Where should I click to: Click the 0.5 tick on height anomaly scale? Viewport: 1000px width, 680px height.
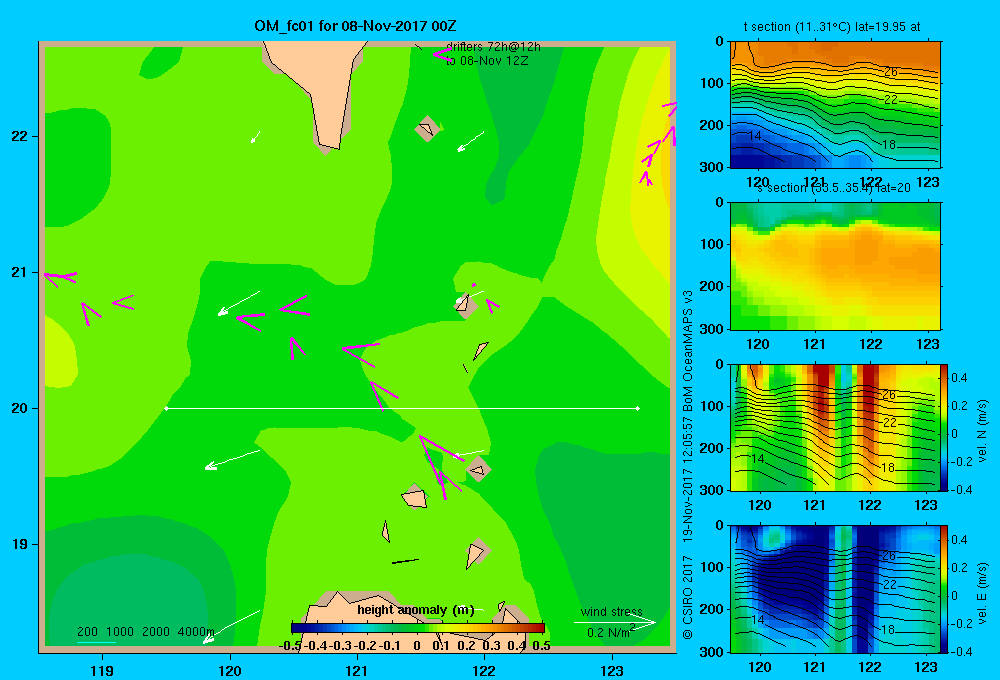pyautogui.click(x=541, y=646)
